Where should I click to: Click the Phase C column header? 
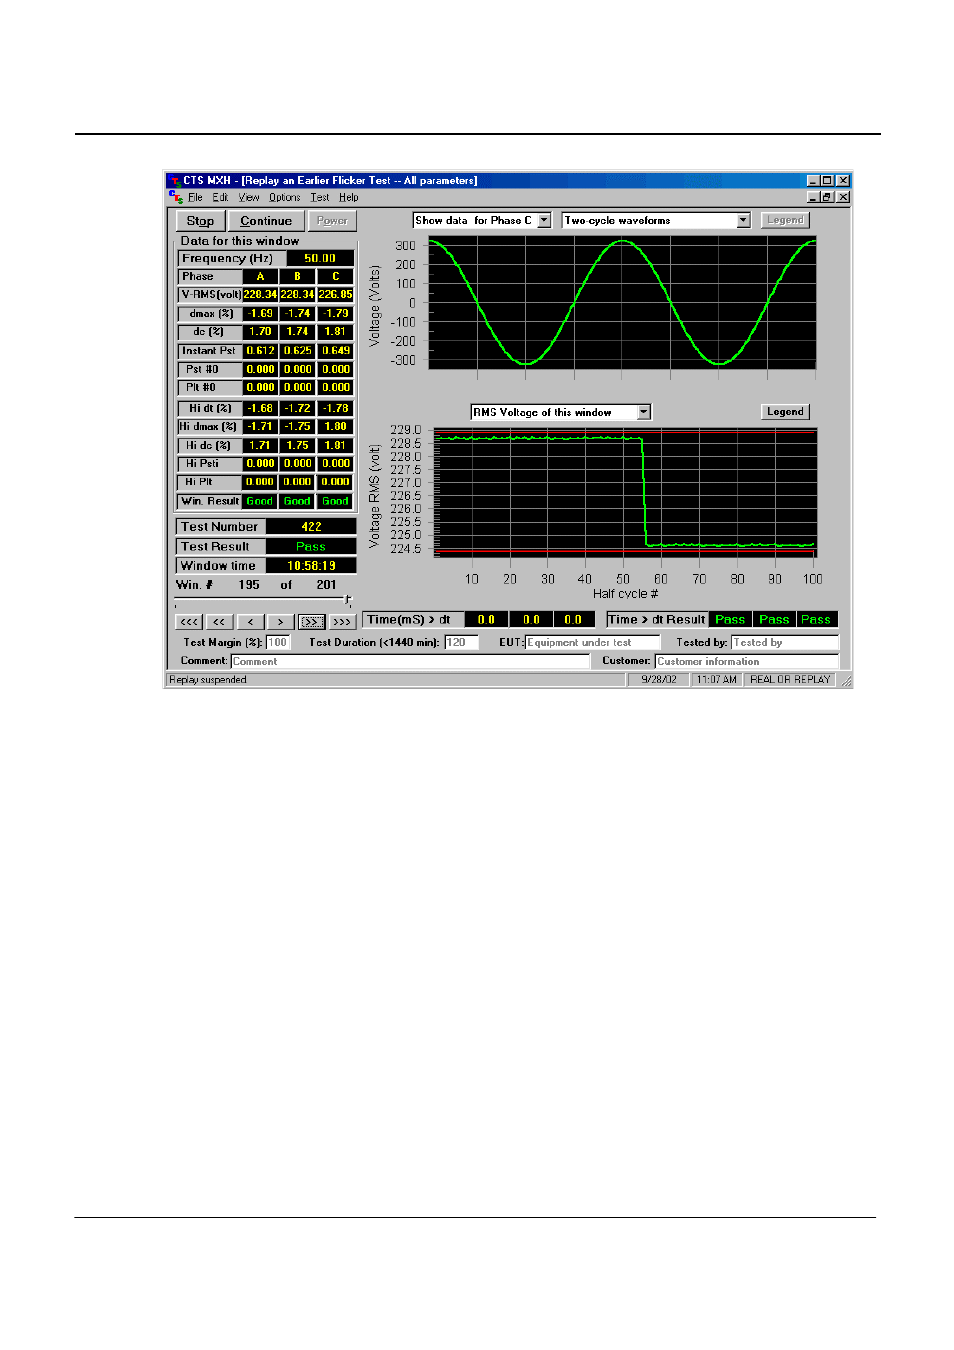click(336, 277)
